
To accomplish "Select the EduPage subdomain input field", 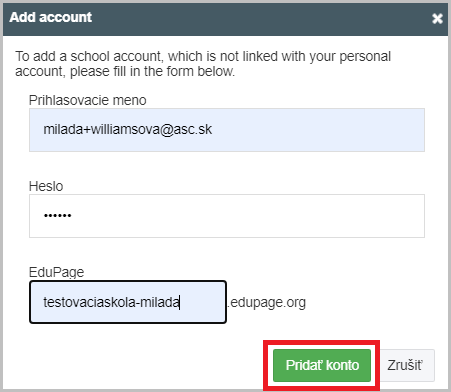I will (128, 302).
